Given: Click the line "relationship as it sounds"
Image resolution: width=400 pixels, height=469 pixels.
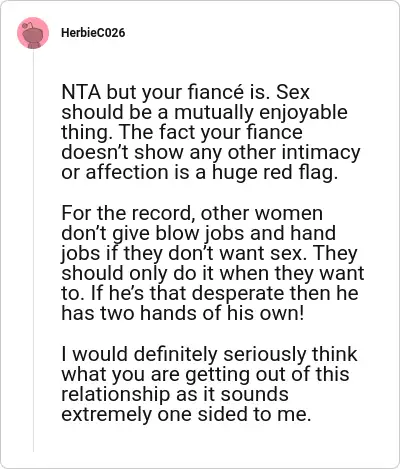Looking at the screenshot, I should 175,394.
